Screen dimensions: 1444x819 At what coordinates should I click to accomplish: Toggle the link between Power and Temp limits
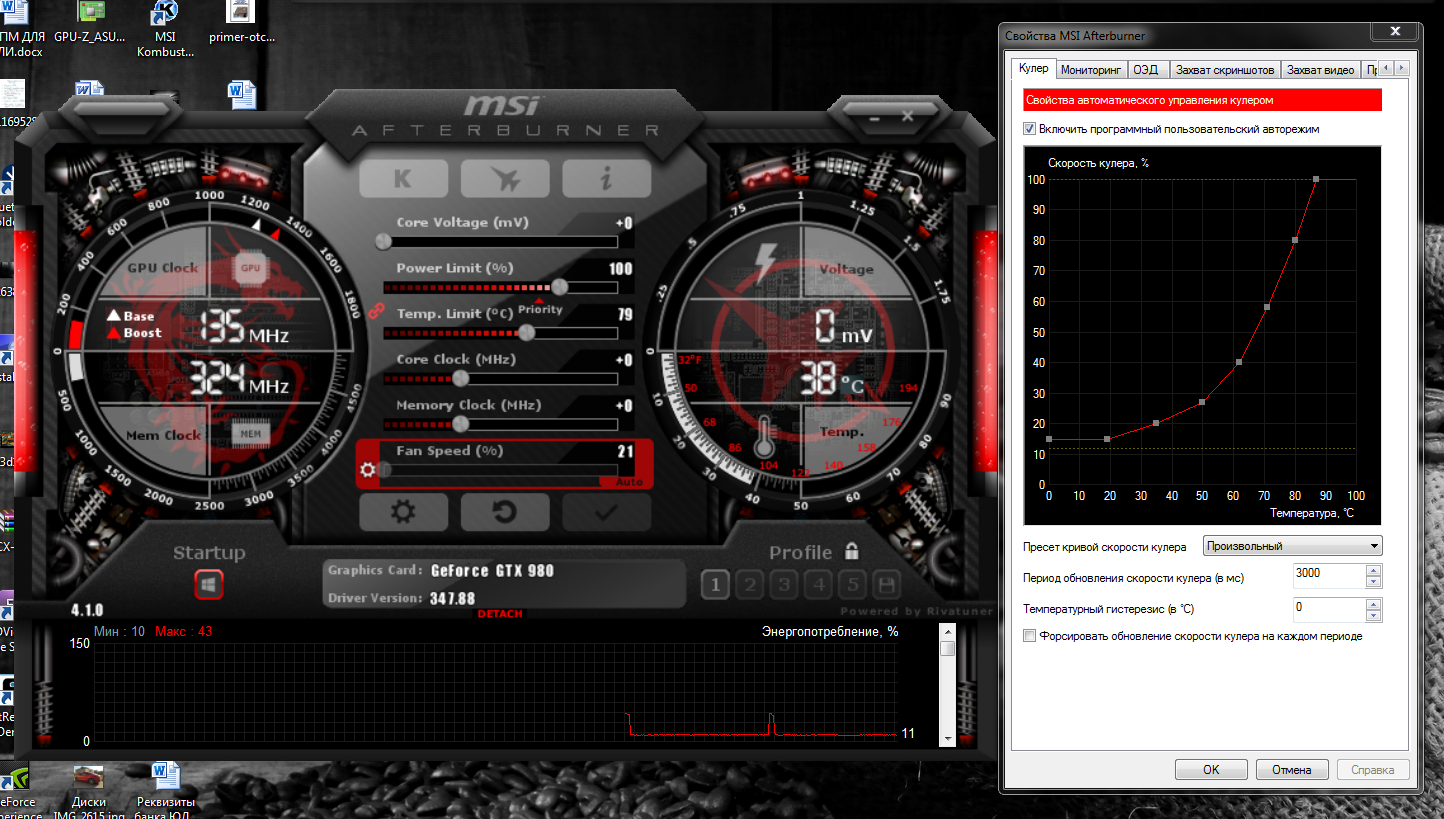coord(377,310)
